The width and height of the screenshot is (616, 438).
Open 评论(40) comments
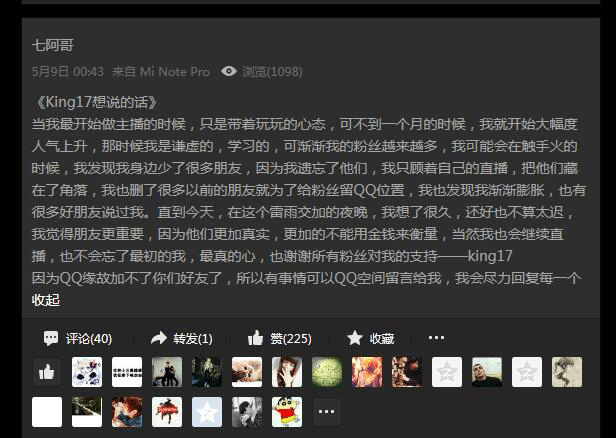(89, 338)
